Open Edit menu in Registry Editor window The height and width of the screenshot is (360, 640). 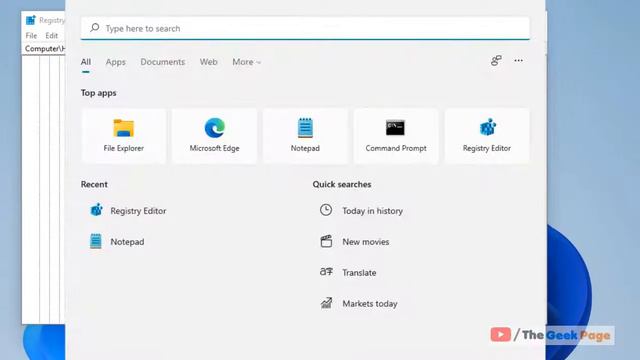click(51, 36)
